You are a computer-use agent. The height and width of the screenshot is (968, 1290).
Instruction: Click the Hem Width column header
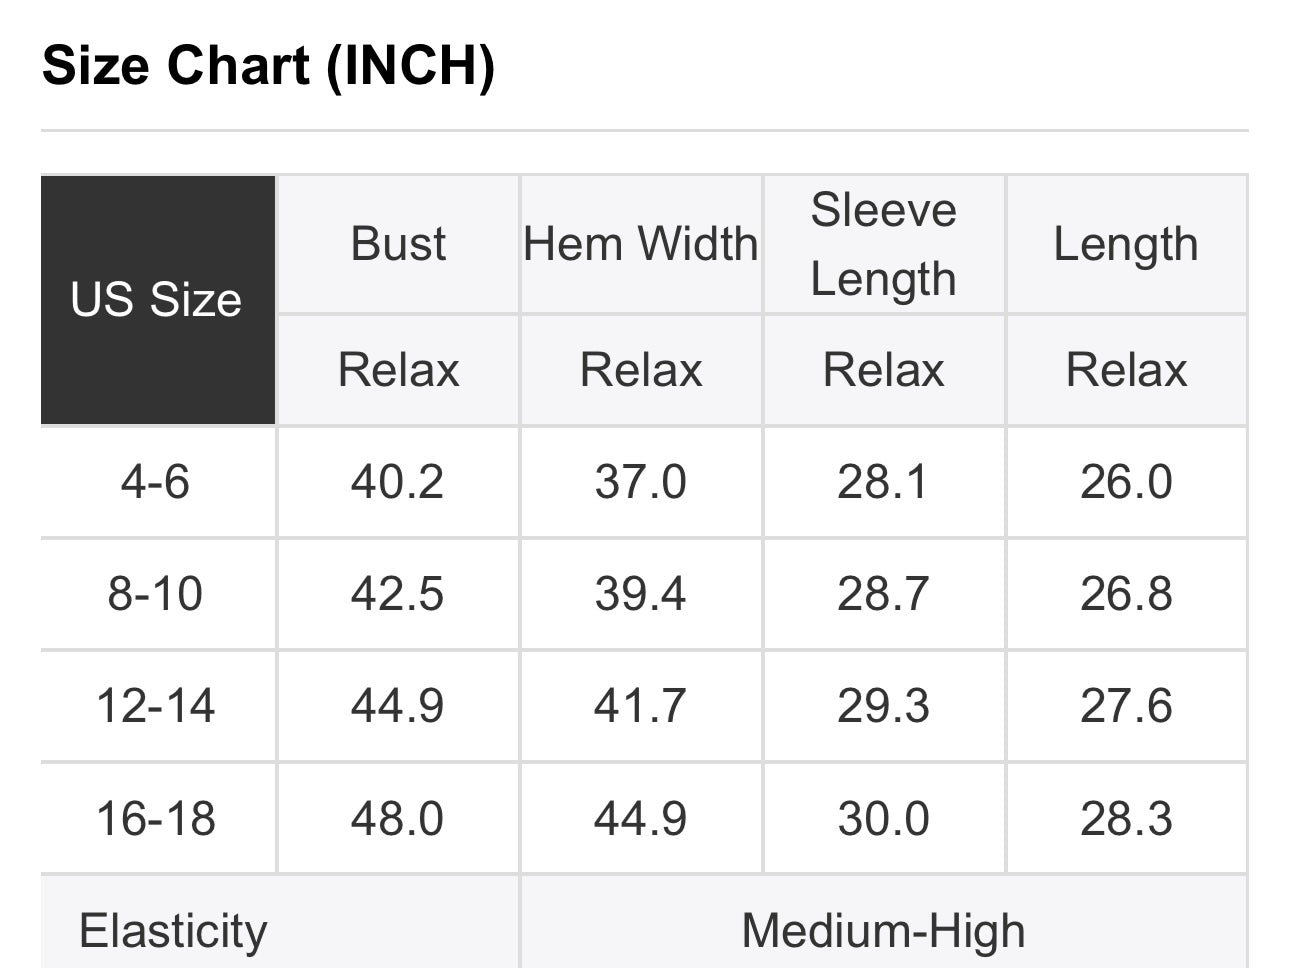(x=641, y=244)
